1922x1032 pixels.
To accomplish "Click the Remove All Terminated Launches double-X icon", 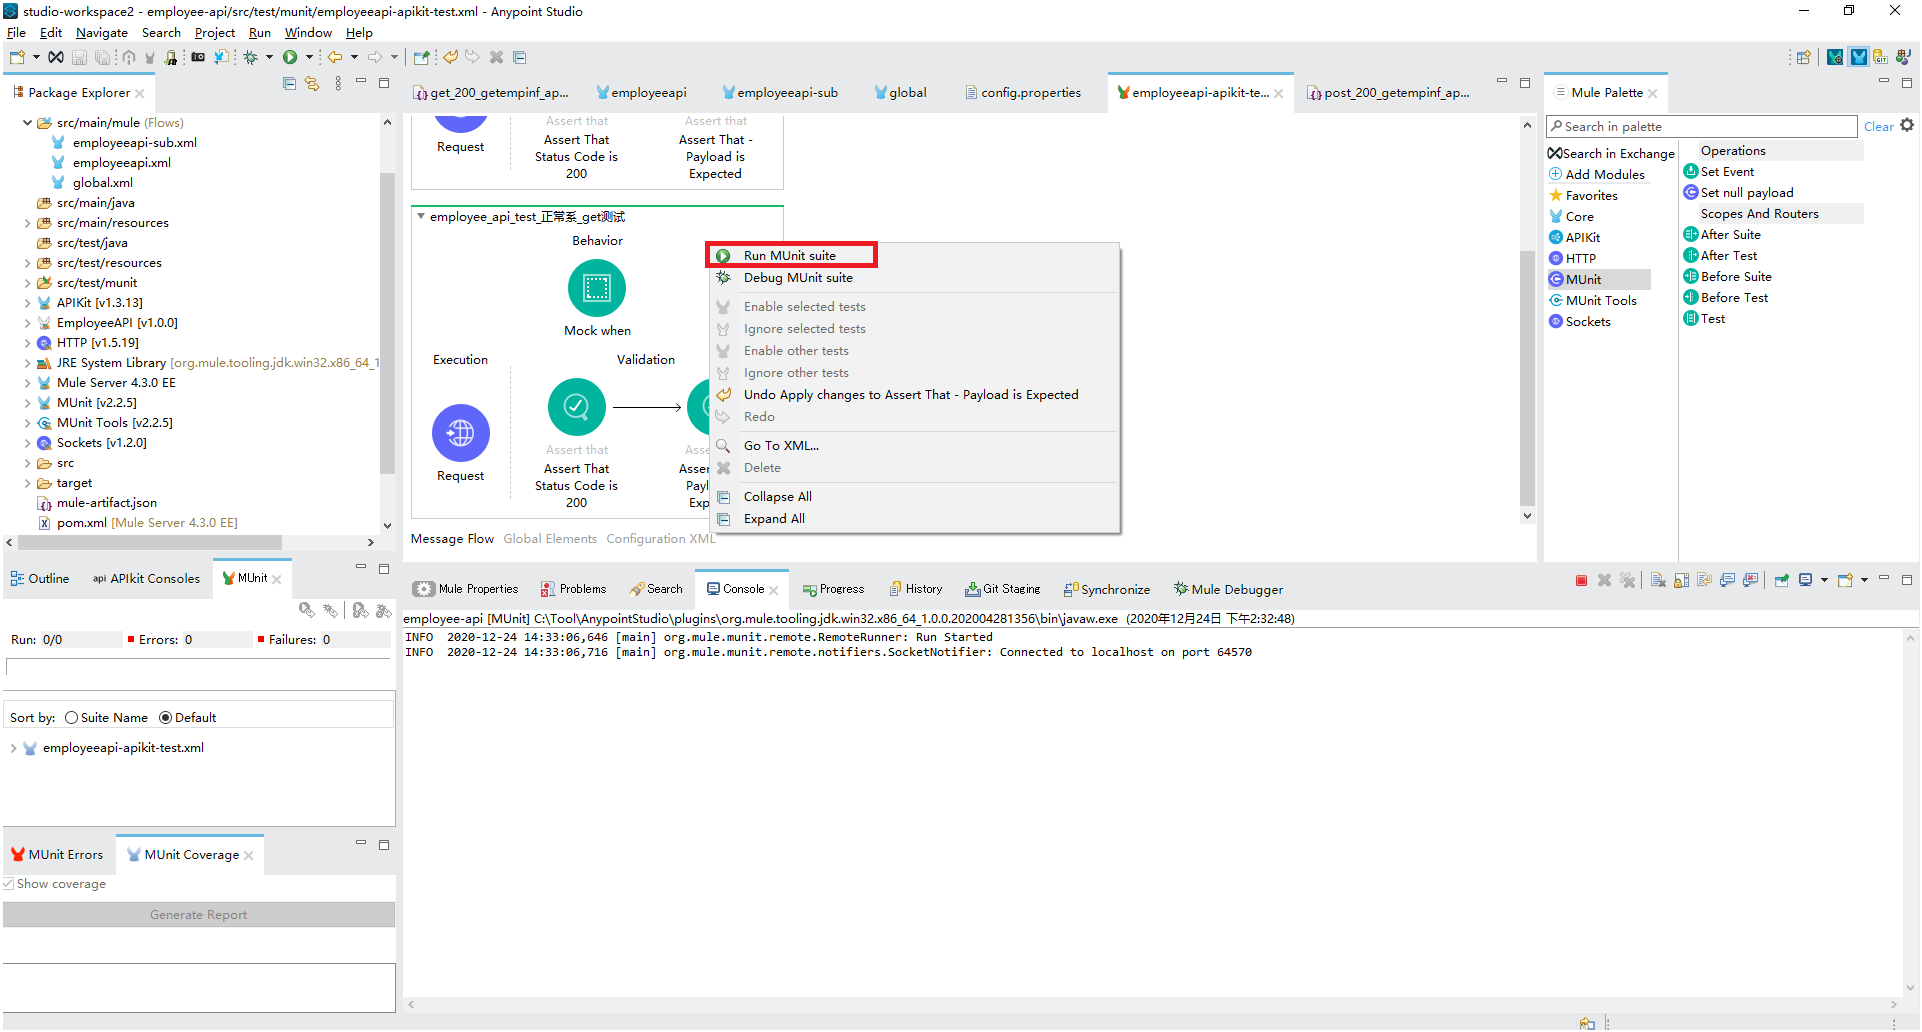I will [1627, 580].
